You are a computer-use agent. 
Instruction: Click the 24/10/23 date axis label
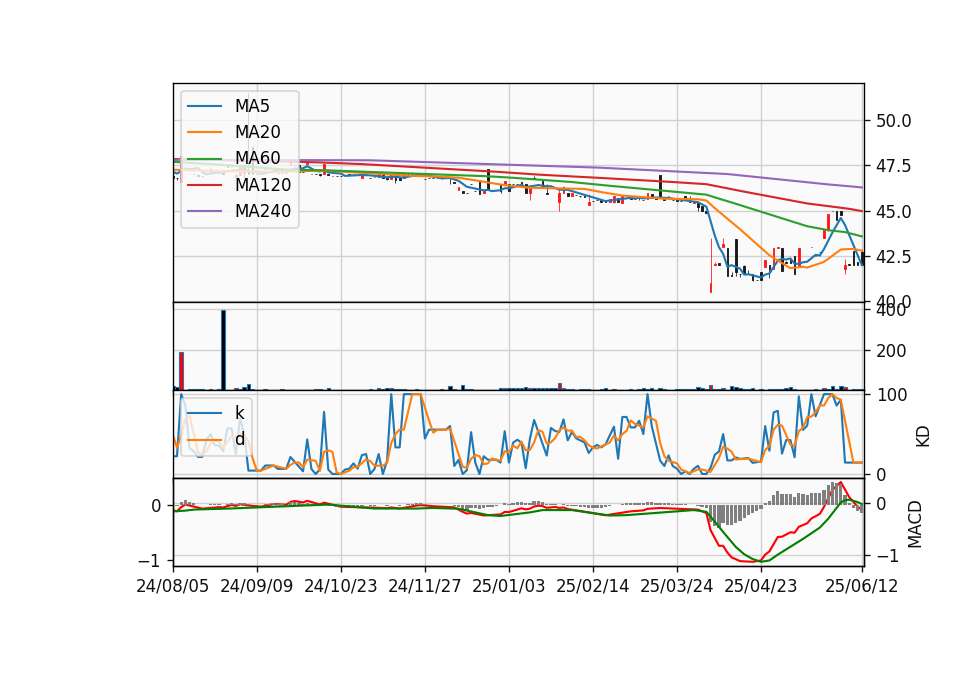tap(341, 586)
